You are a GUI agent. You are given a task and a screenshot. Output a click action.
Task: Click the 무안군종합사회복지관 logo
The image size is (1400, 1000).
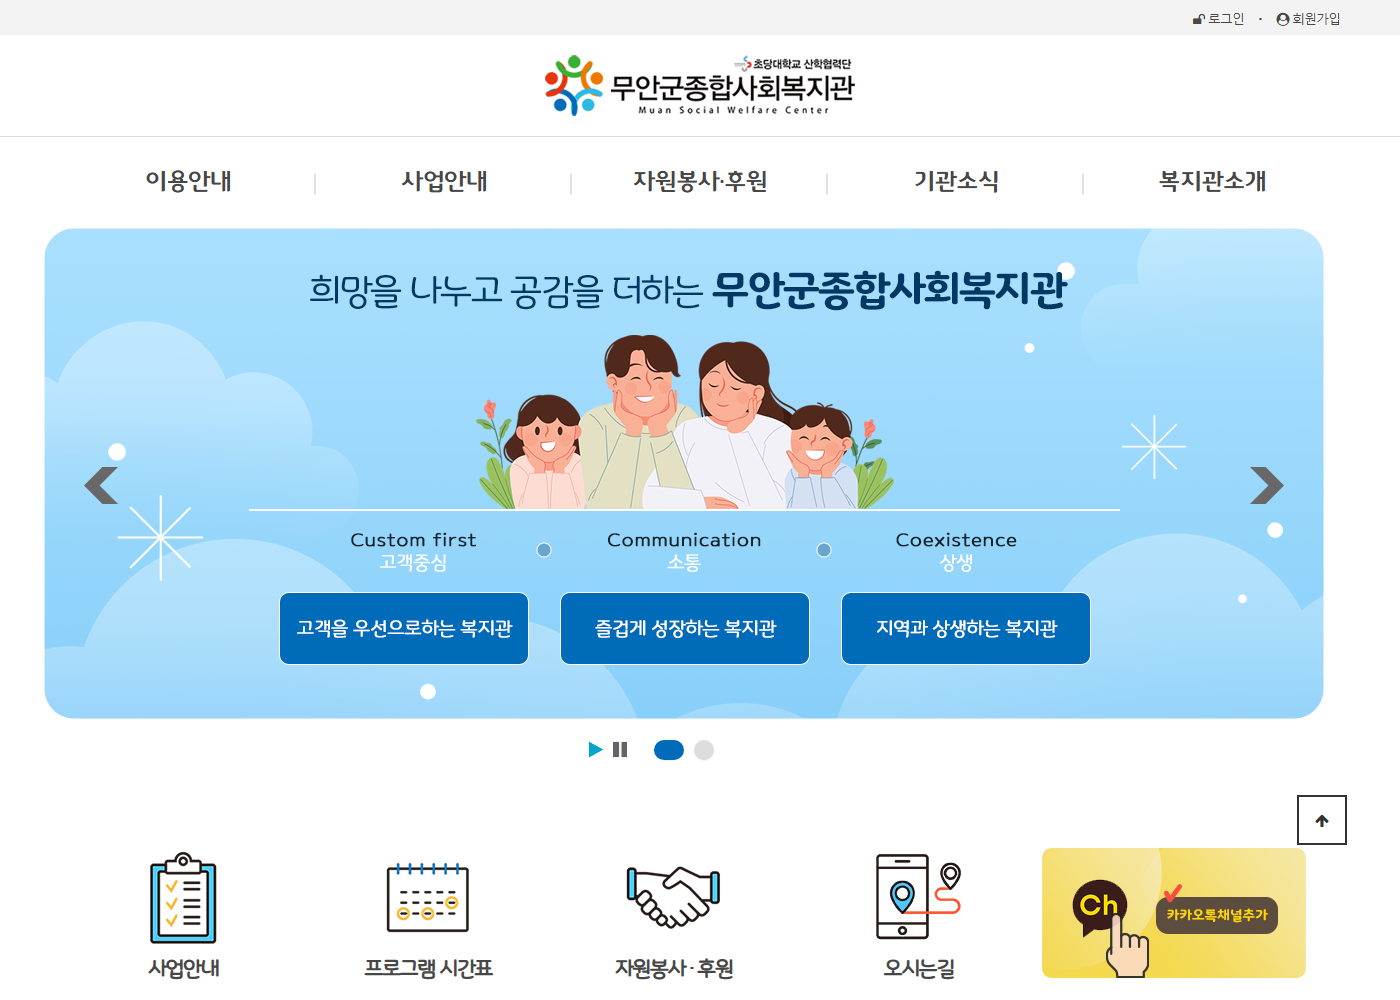point(699,86)
